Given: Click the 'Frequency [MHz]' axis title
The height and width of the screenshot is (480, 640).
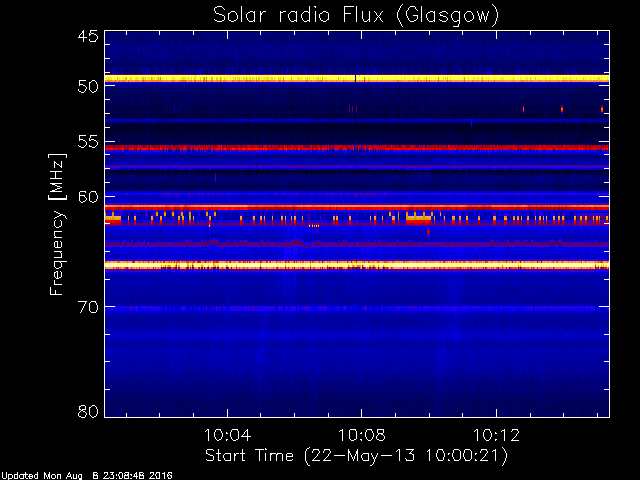Looking at the screenshot, I should point(57,224).
